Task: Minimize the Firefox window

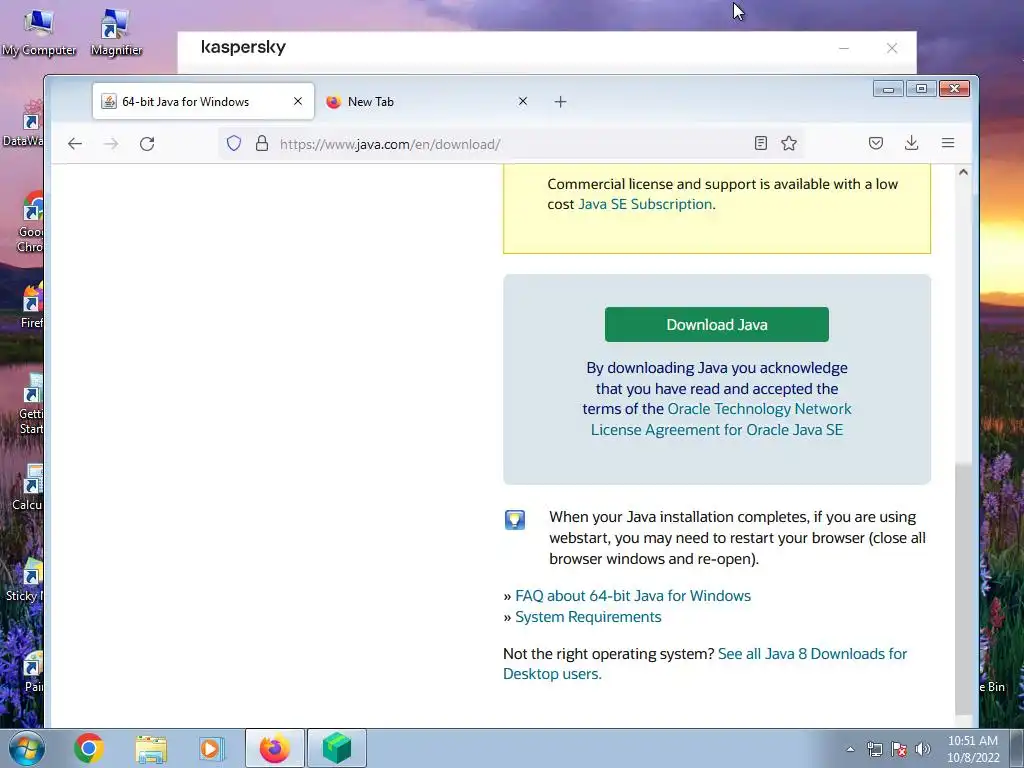Action: point(888,89)
